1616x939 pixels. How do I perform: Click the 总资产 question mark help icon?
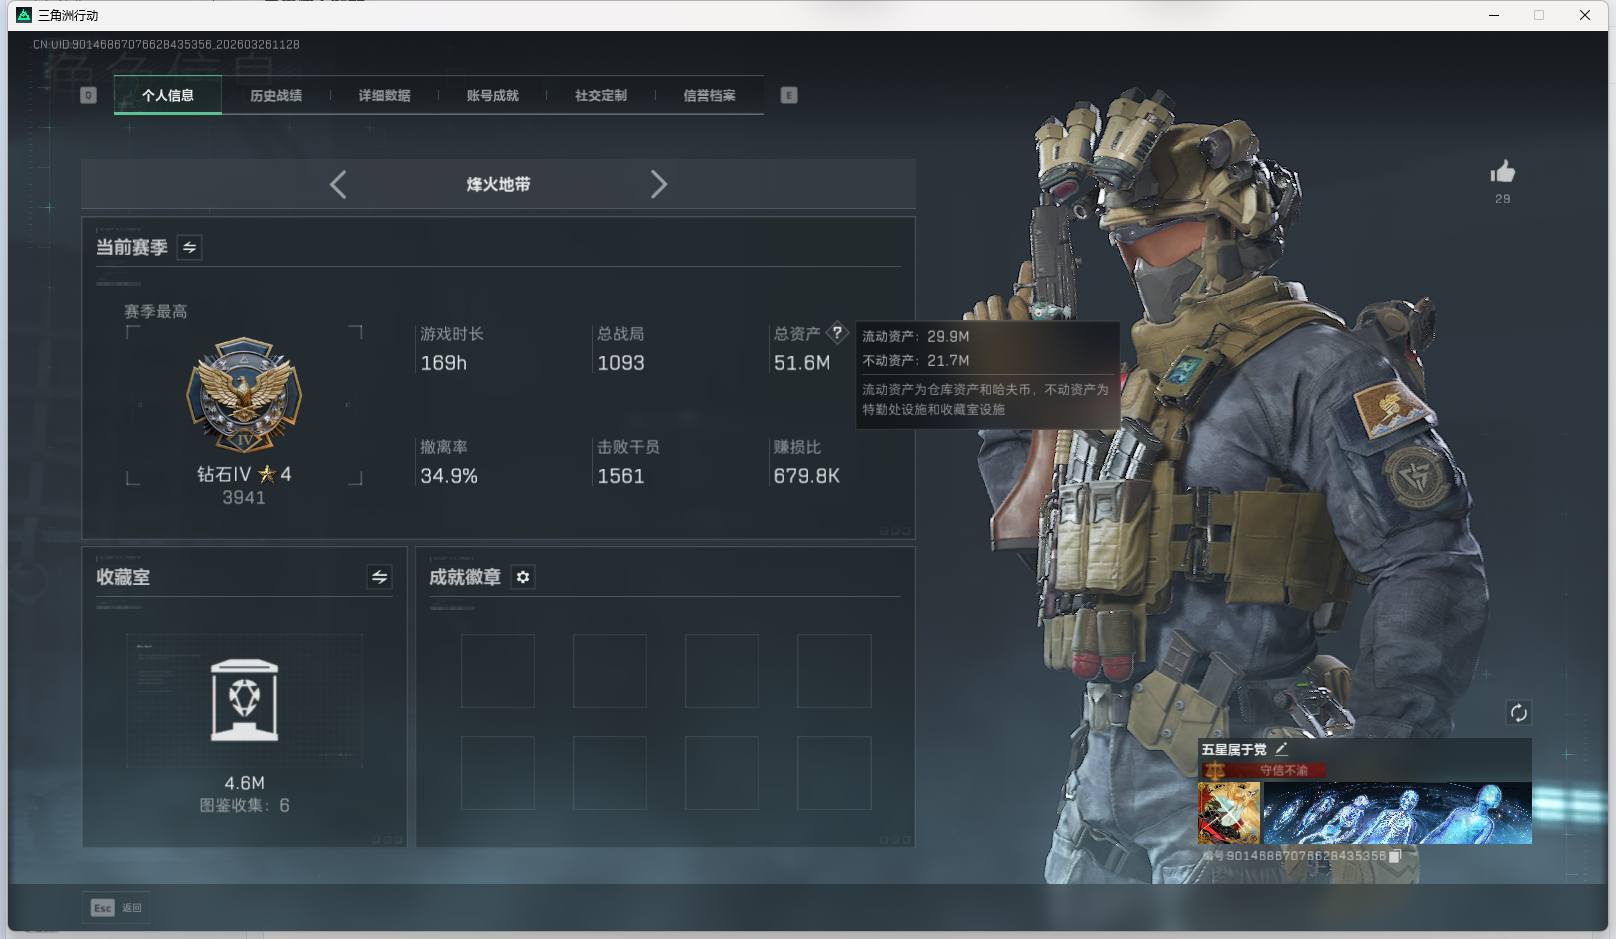tap(837, 333)
